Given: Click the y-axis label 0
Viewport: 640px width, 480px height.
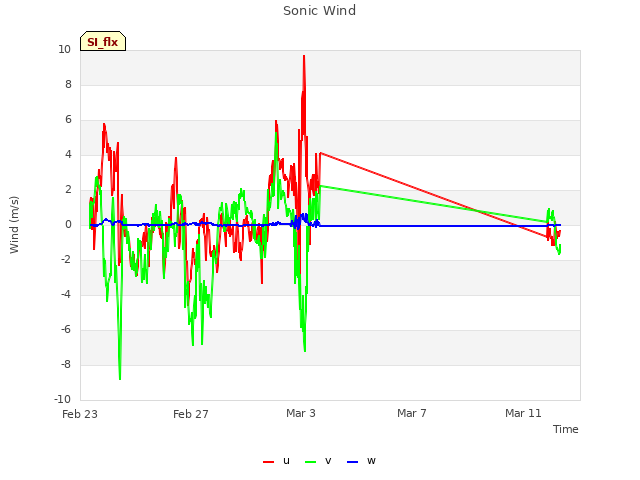Looking at the screenshot, I should pos(68,224).
